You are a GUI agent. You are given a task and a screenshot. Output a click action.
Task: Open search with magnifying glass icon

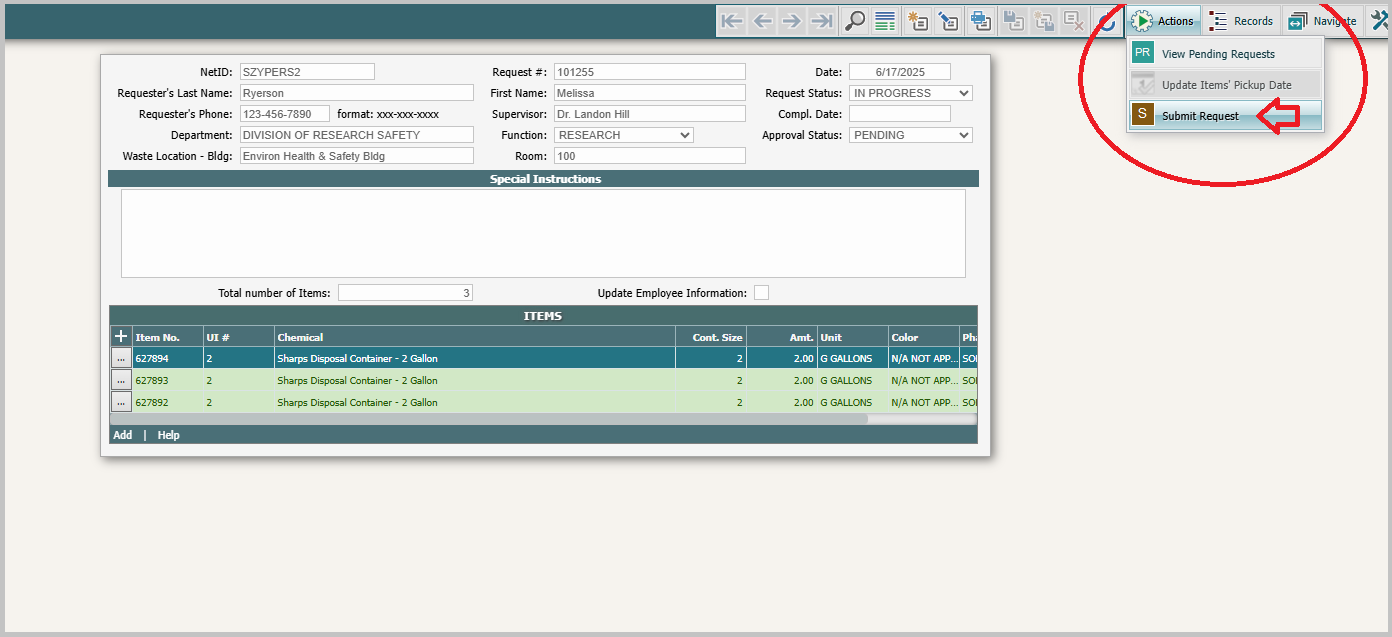[x=855, y=21]
